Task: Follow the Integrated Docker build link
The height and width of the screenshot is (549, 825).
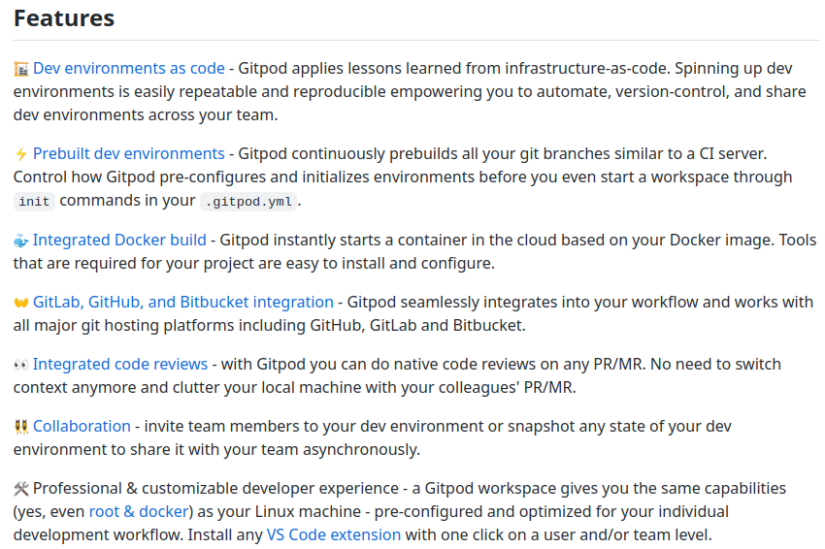Action: (119, 240)
